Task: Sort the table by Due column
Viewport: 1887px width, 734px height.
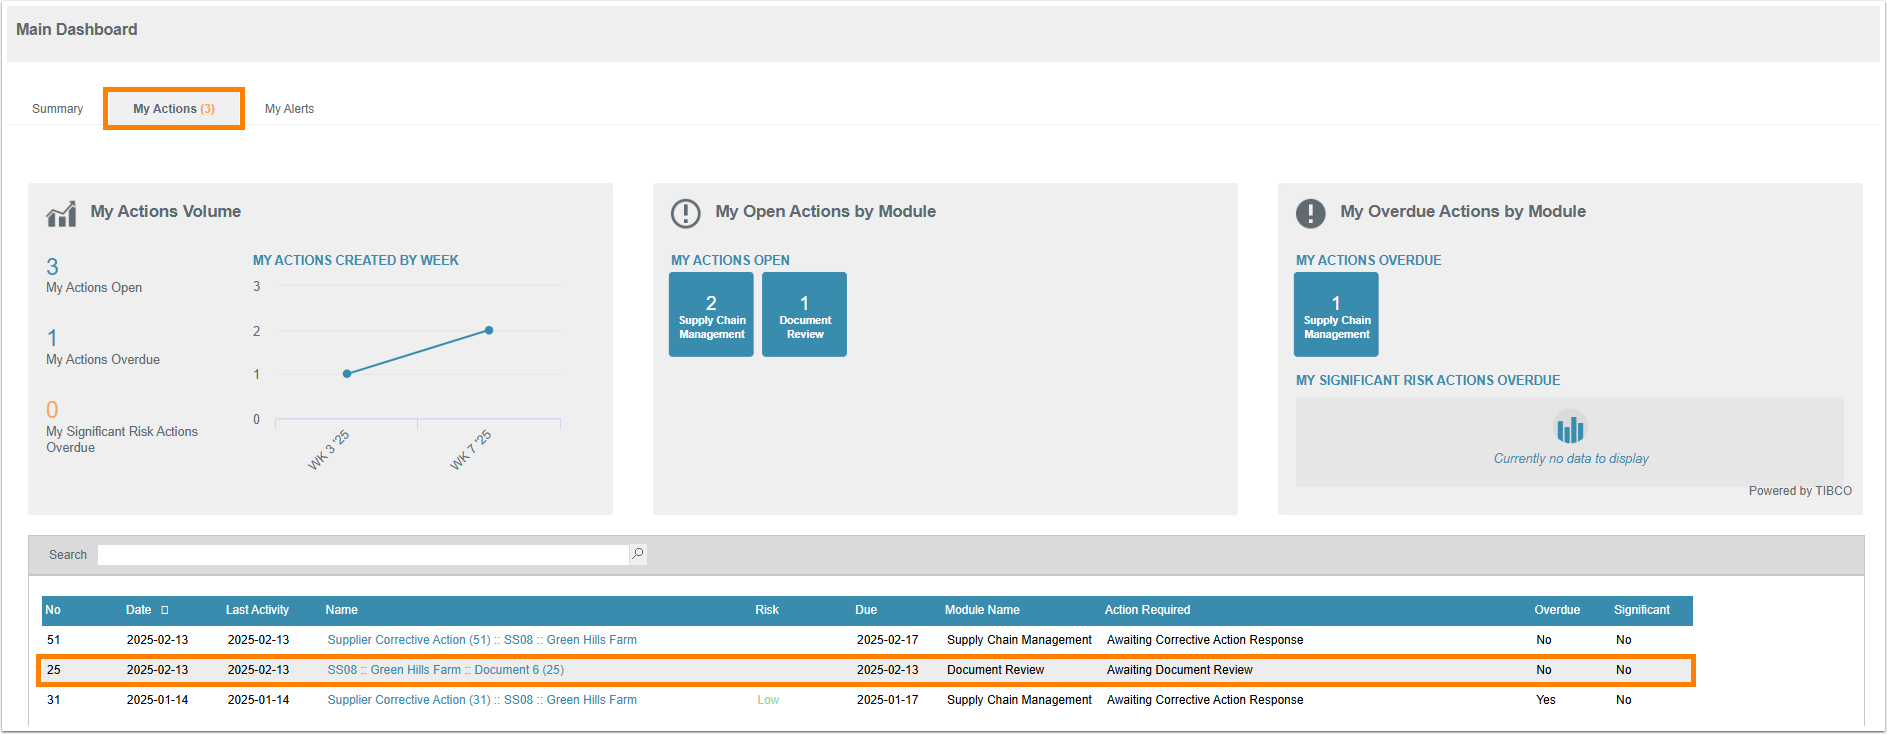Action: click(x=866, y=610)
